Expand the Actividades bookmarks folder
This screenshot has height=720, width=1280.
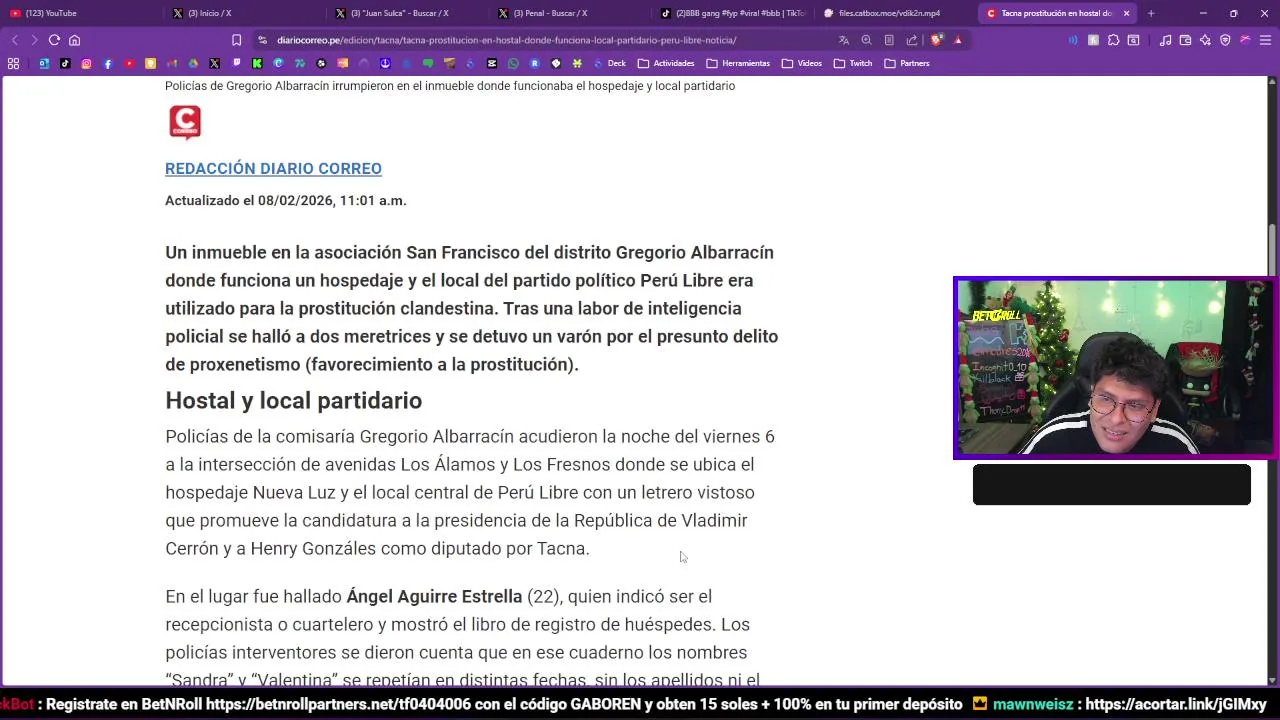(666, 63)
